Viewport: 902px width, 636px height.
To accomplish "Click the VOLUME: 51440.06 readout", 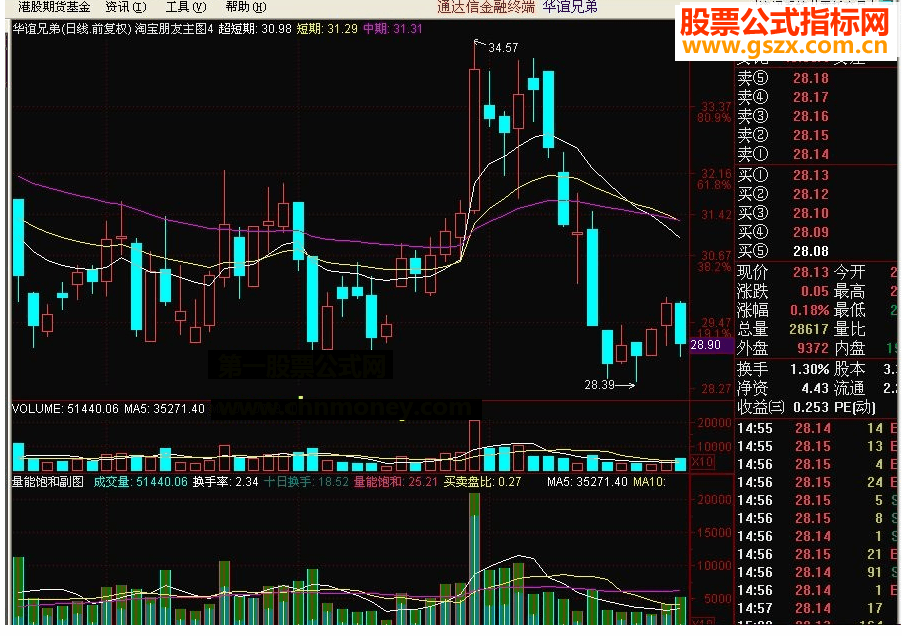I will 66,409.
